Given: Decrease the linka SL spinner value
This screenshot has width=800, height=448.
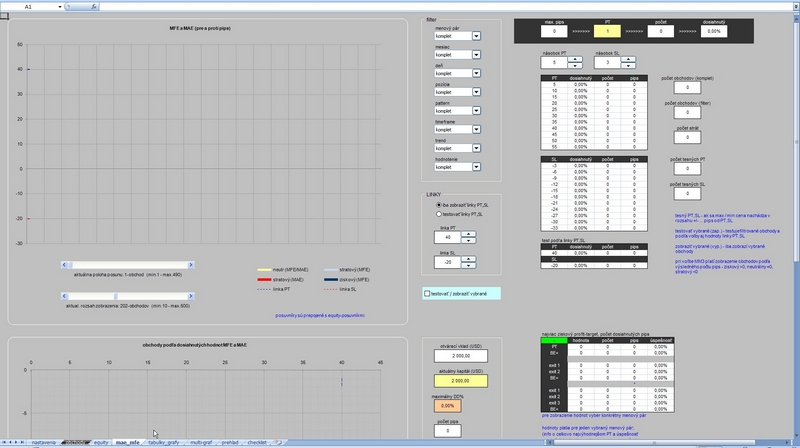Looking at the screenshot, I should coord(468,265).
